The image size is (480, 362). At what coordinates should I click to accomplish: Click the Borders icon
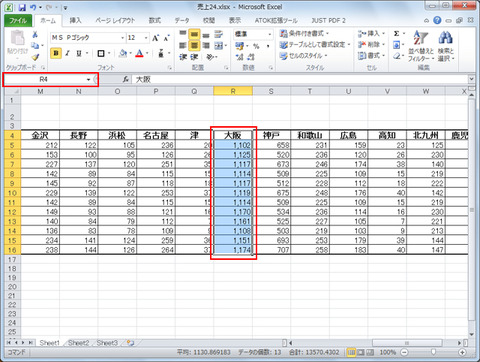pyautogui.click(x=101, y=53)
